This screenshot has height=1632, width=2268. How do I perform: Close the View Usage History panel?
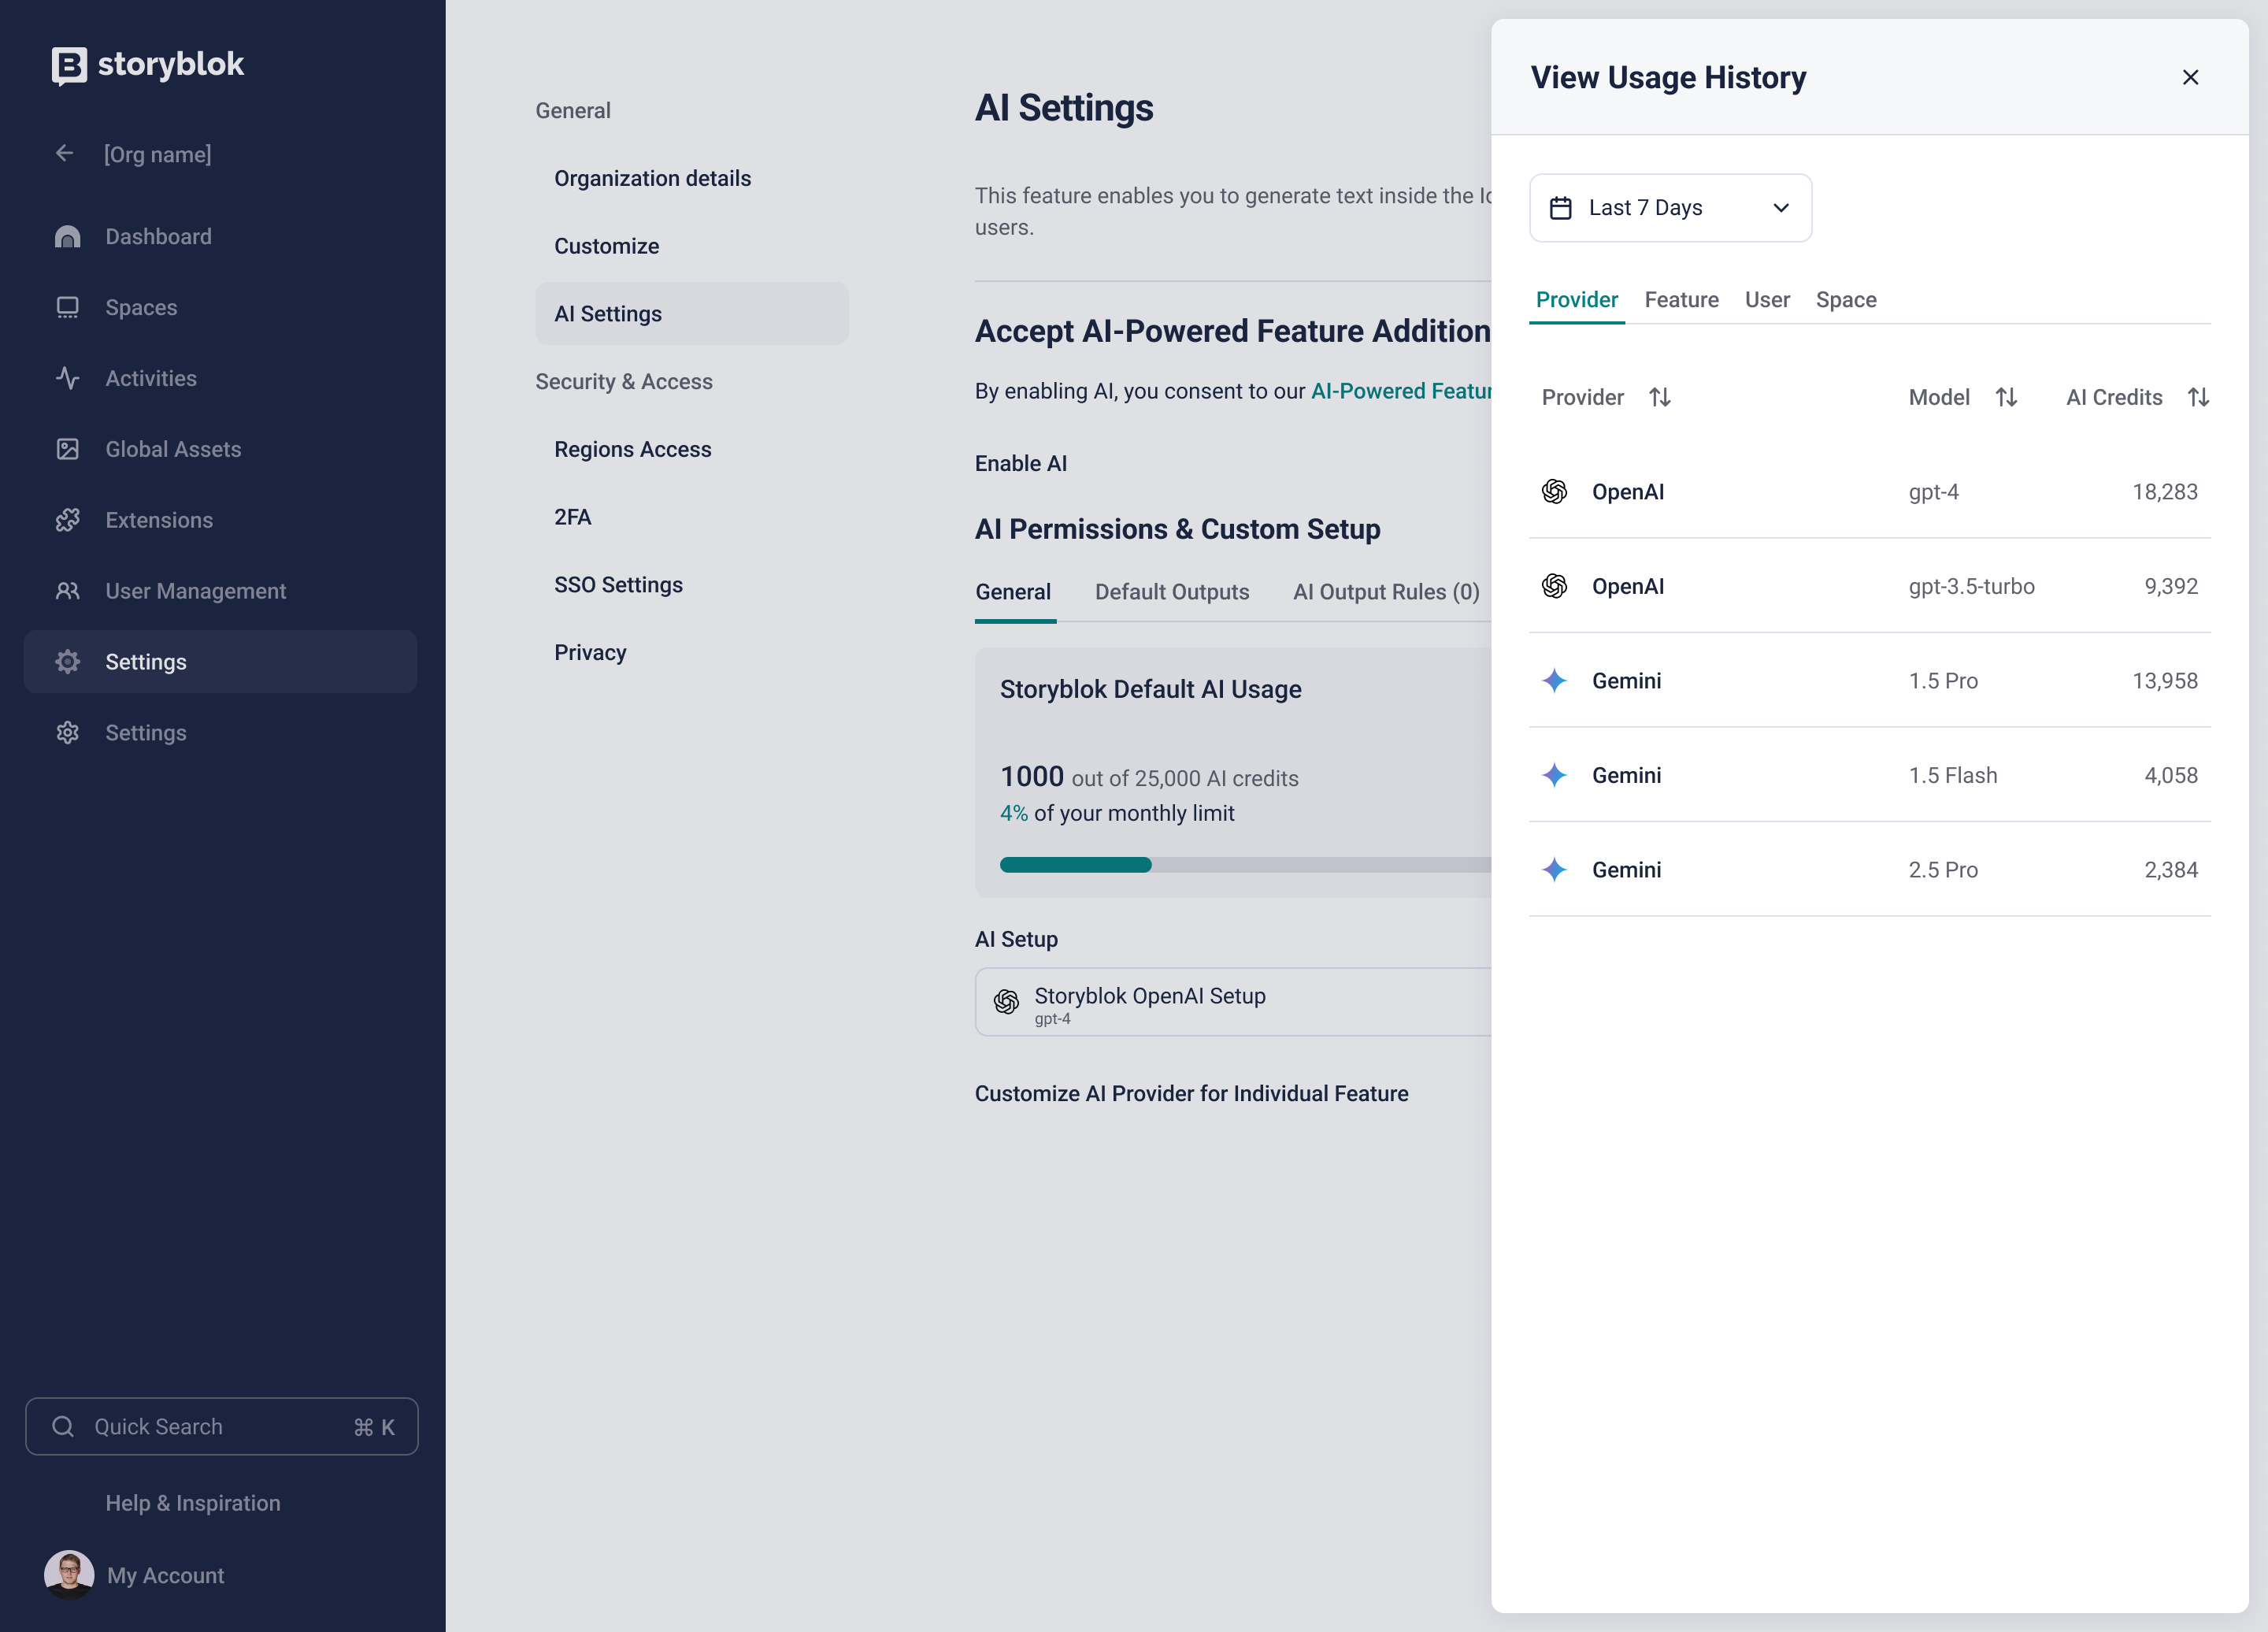click(x=2190, y=77)
